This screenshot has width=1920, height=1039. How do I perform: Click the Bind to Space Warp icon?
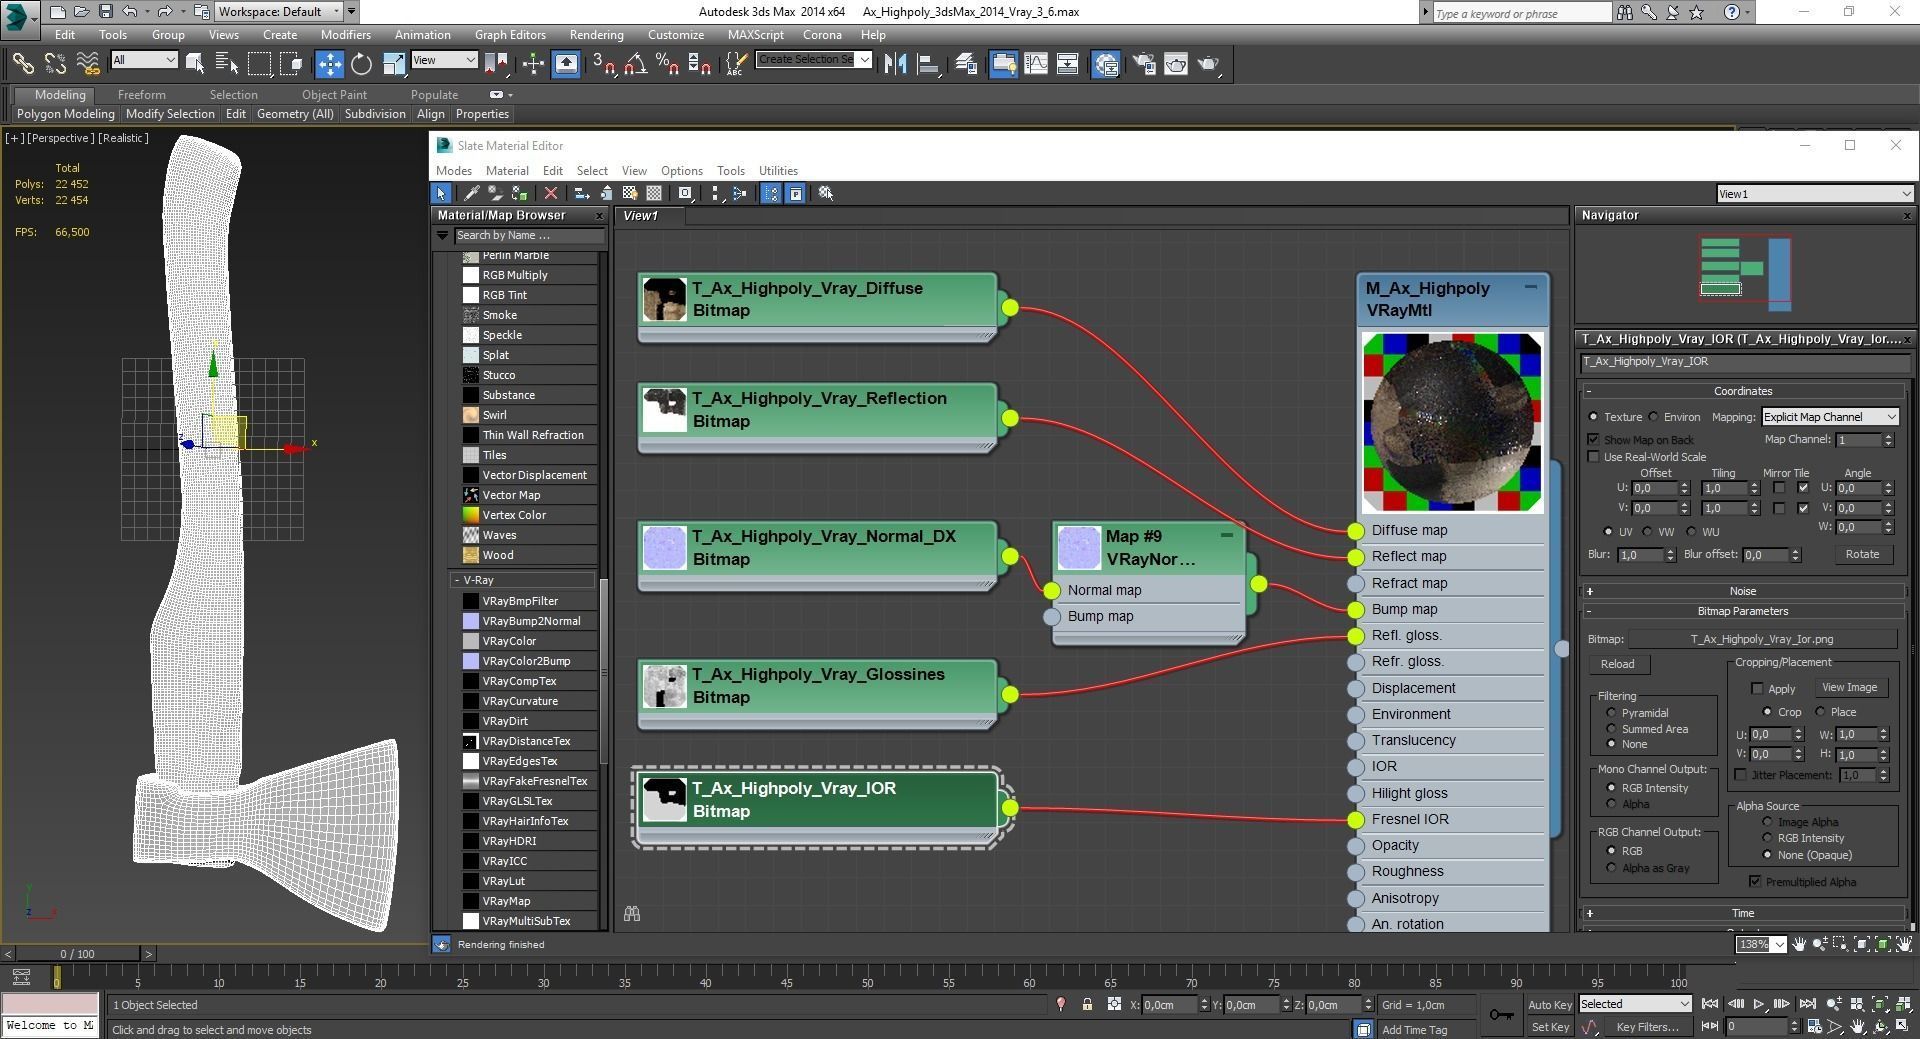tap(88, 64)
